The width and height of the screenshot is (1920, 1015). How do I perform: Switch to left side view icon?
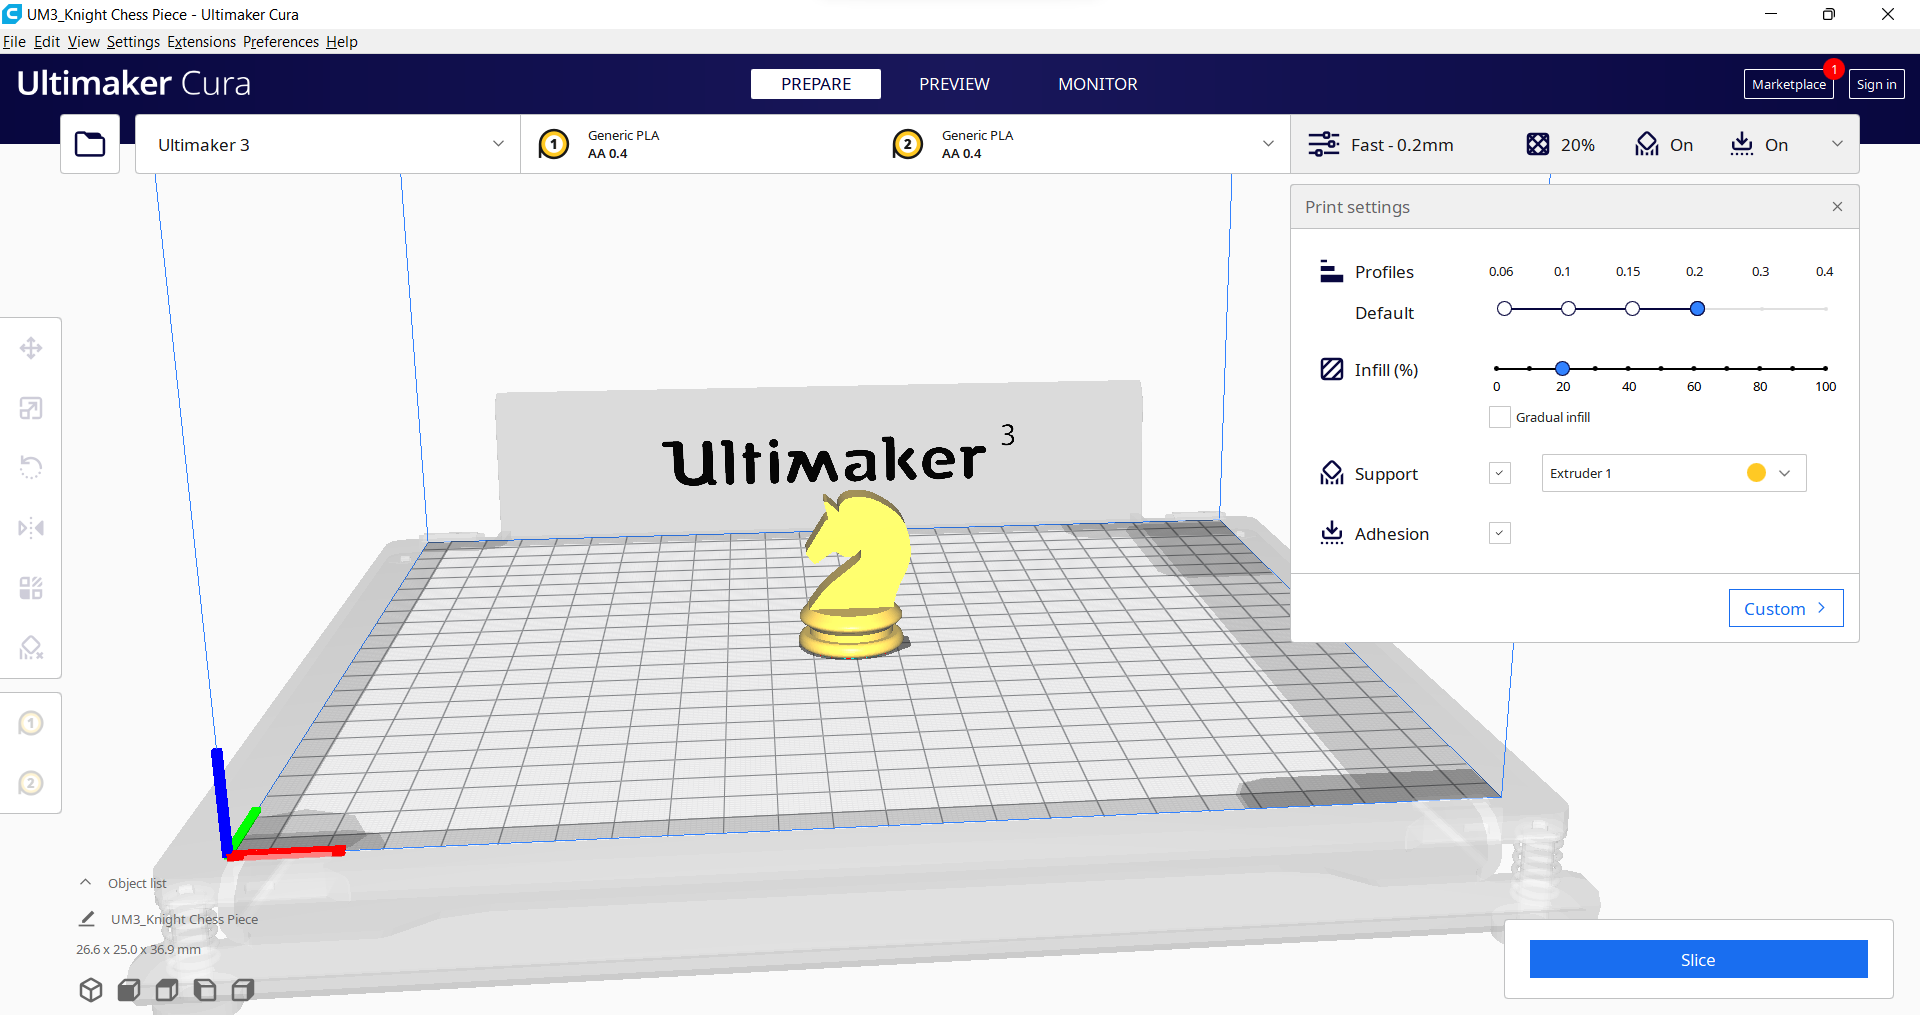tap(205, 990)
